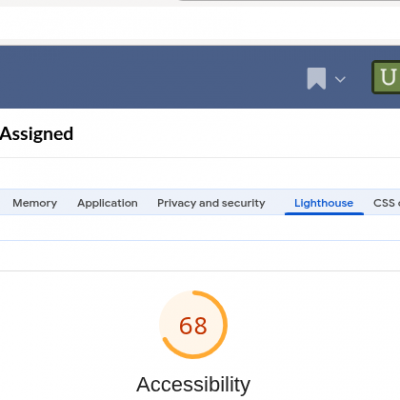The width and height of the screenshot is (400, 400).
Task: Select the number 68 inside the gauge
Action: (x=193, y=326)
